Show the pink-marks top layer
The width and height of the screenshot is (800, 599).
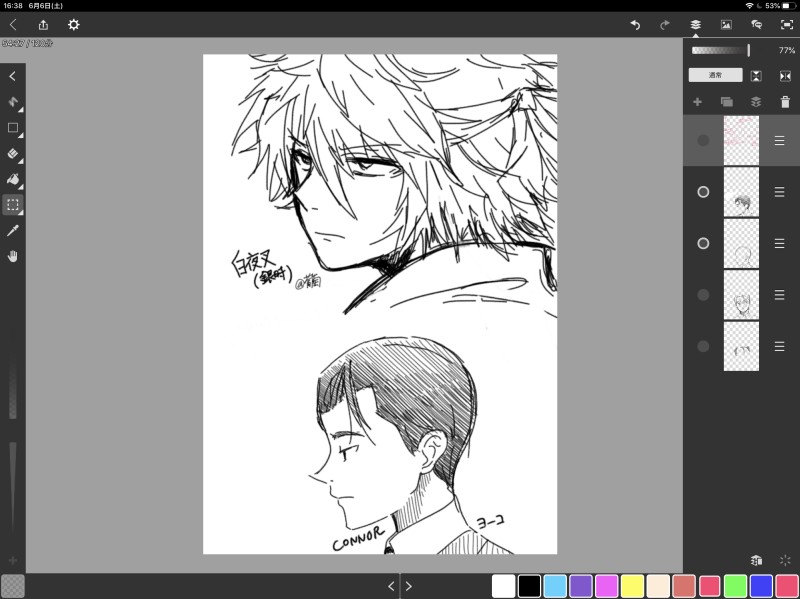[703, 140]
